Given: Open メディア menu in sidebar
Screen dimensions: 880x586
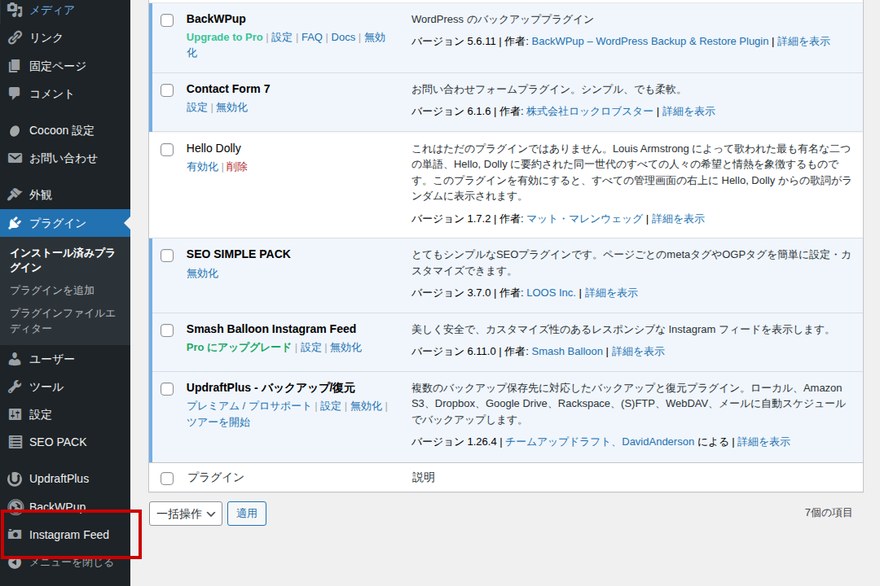Looking at the screenshot, I should pyautogui.click(x=52, y=10).
